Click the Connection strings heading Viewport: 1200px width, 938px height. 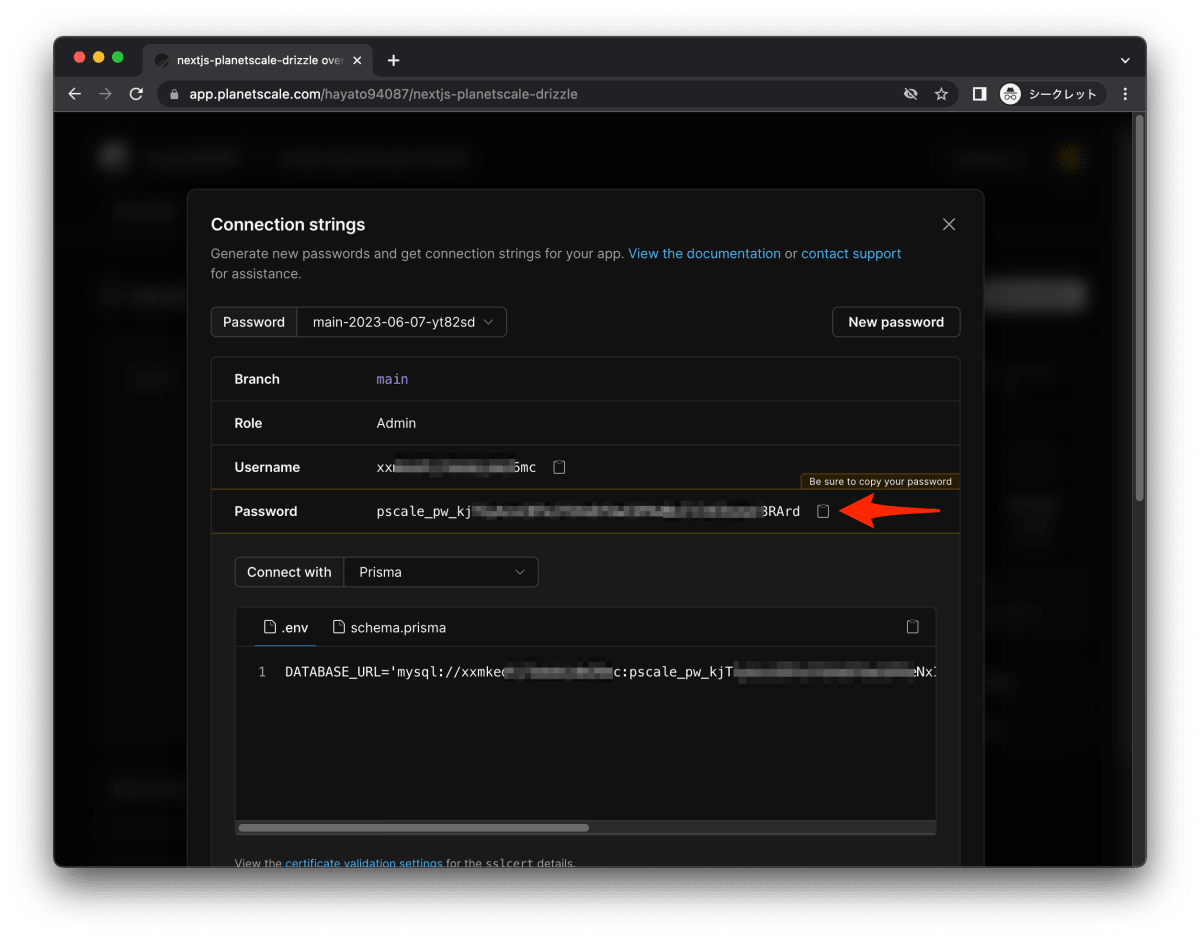pyautogui.click(x=288, y=224)
